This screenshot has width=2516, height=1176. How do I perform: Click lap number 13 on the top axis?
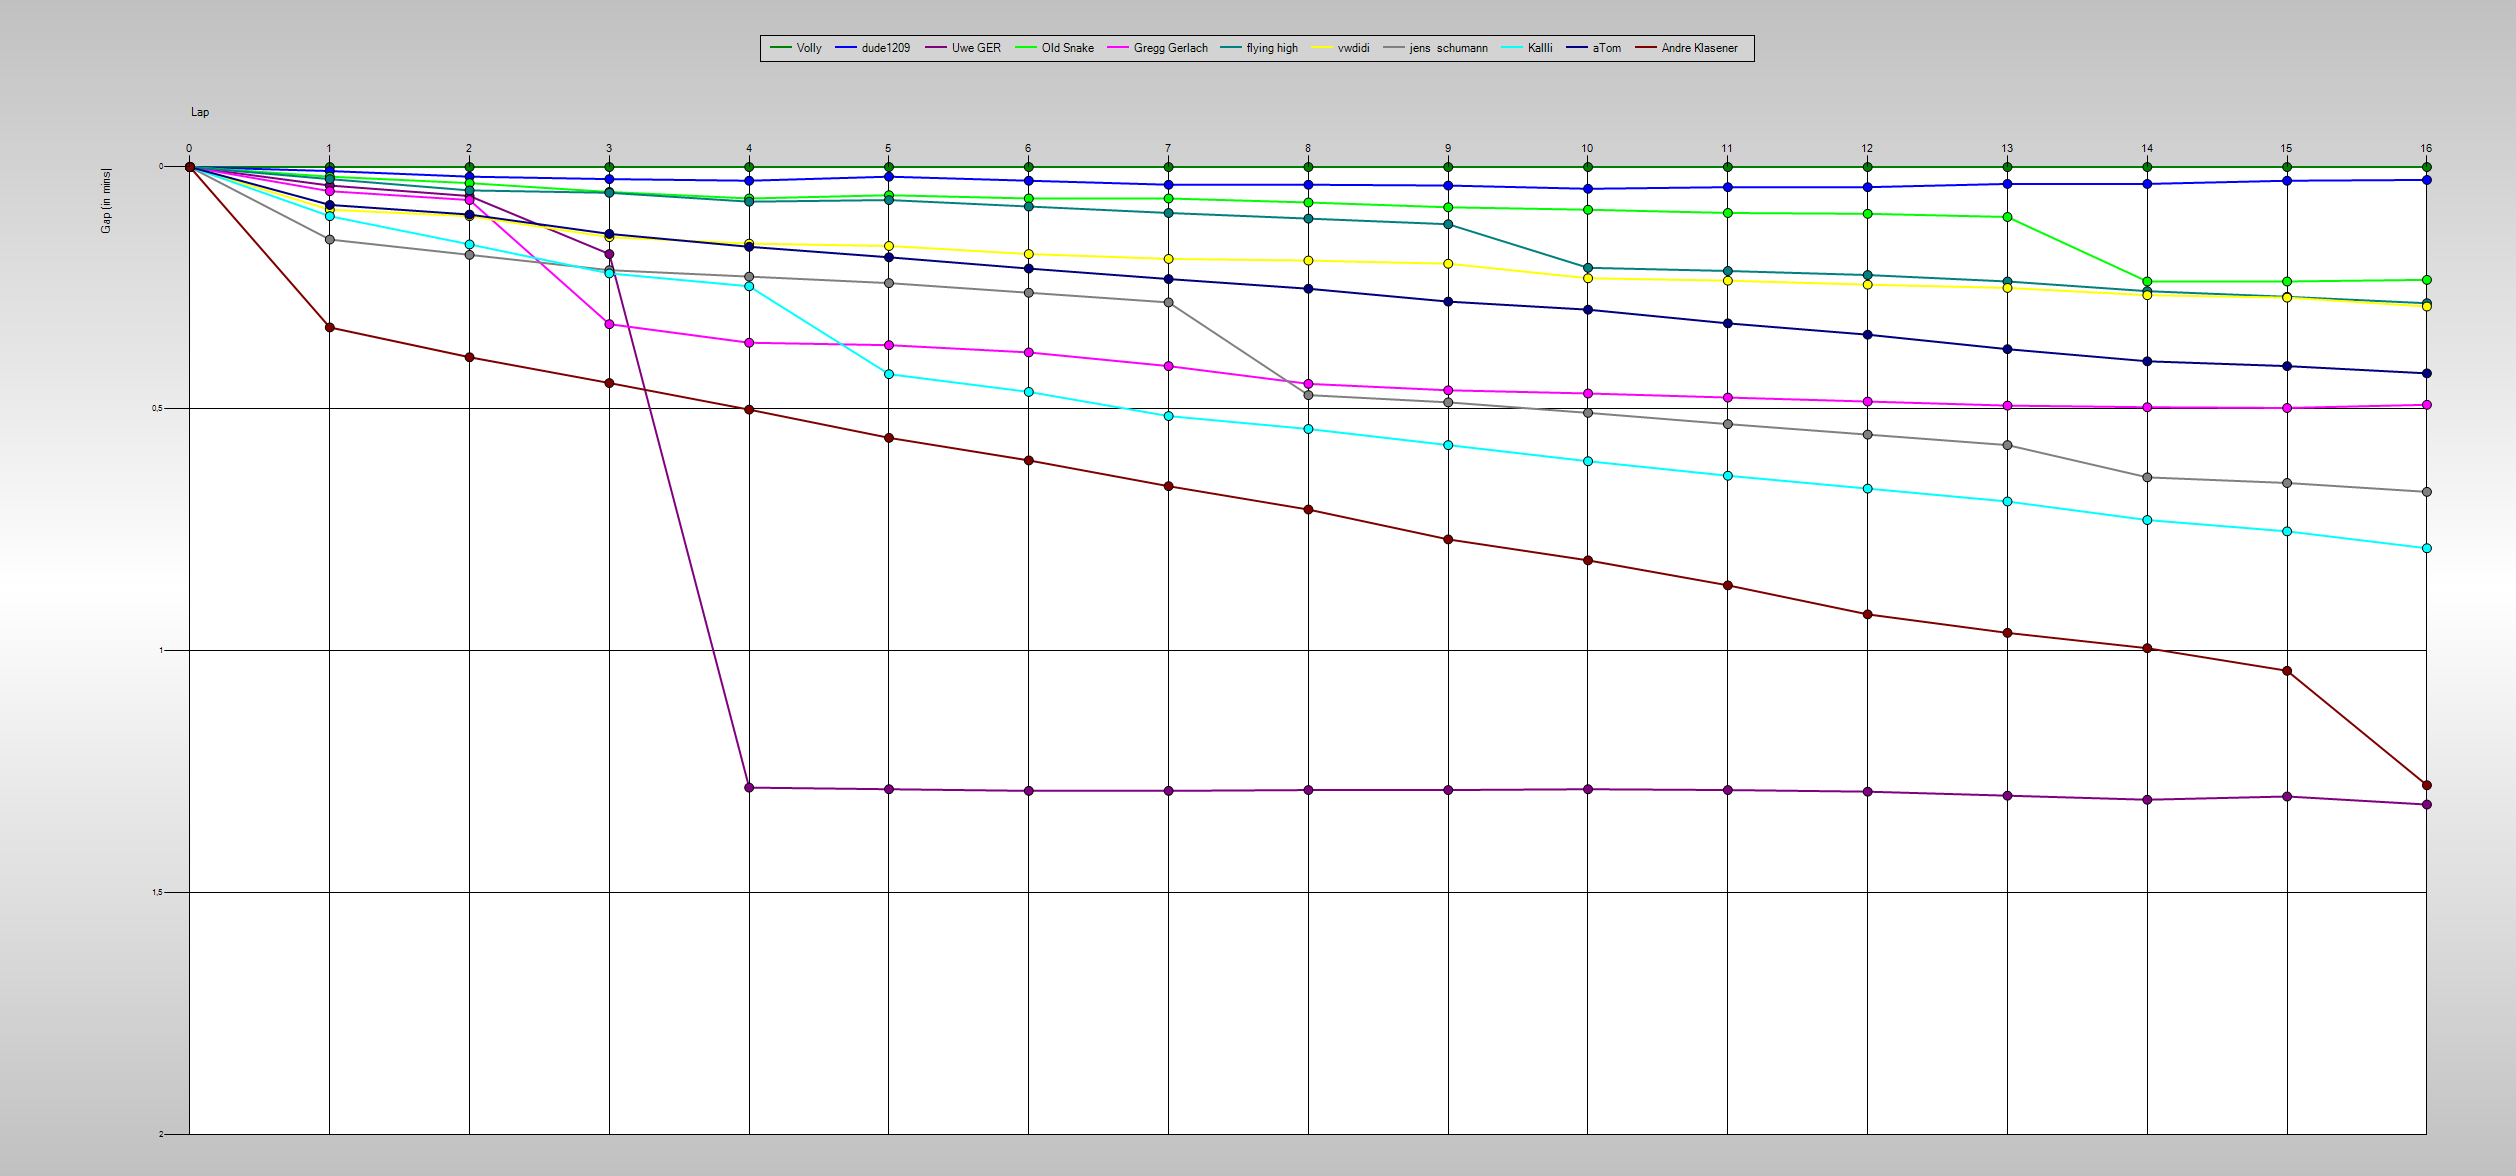[x=2007, y=148]
